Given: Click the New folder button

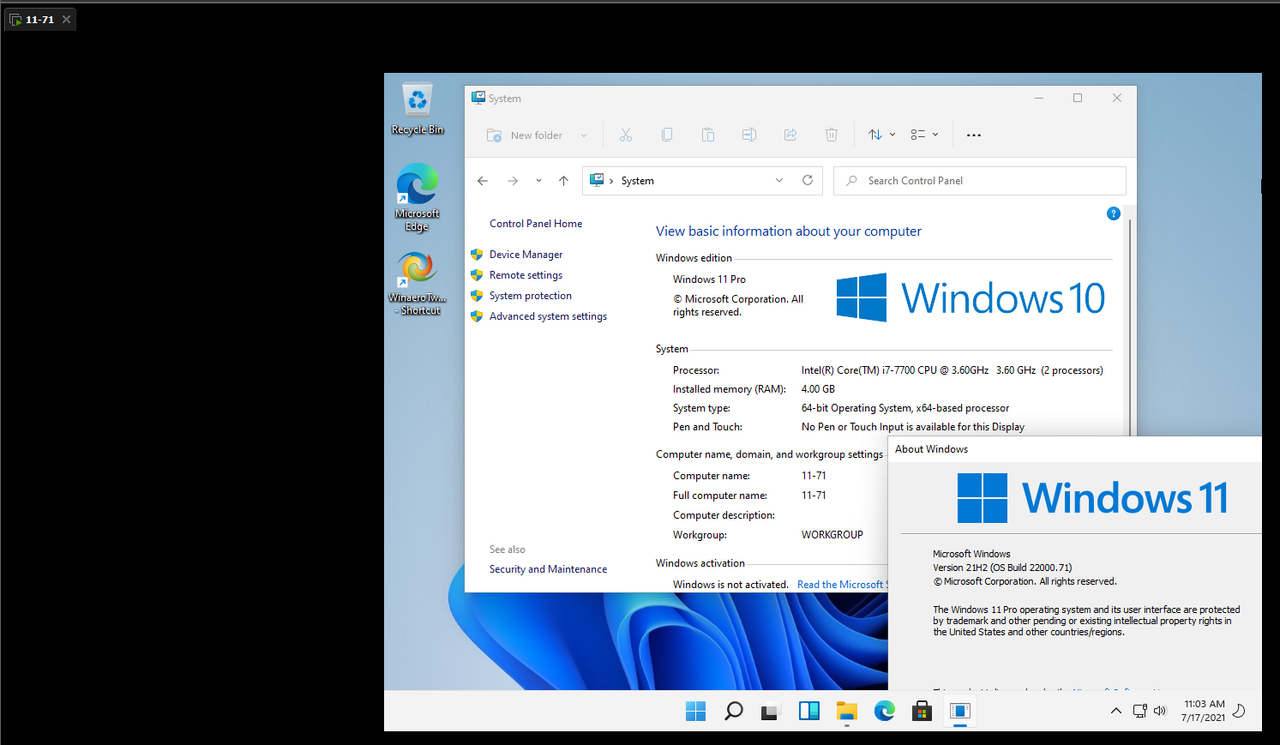Looking at the screenshot, I should [x=525, y=135].
